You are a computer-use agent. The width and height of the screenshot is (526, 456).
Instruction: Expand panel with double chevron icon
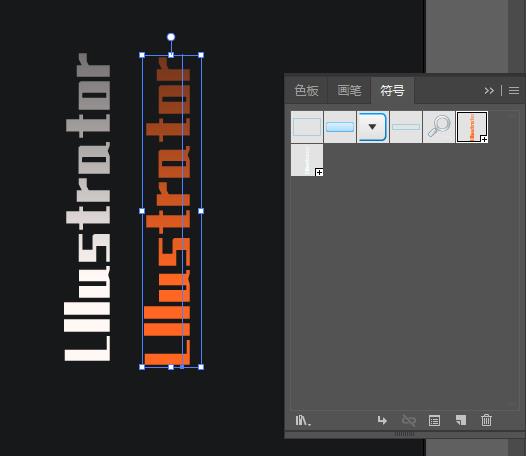coord(489,91)
